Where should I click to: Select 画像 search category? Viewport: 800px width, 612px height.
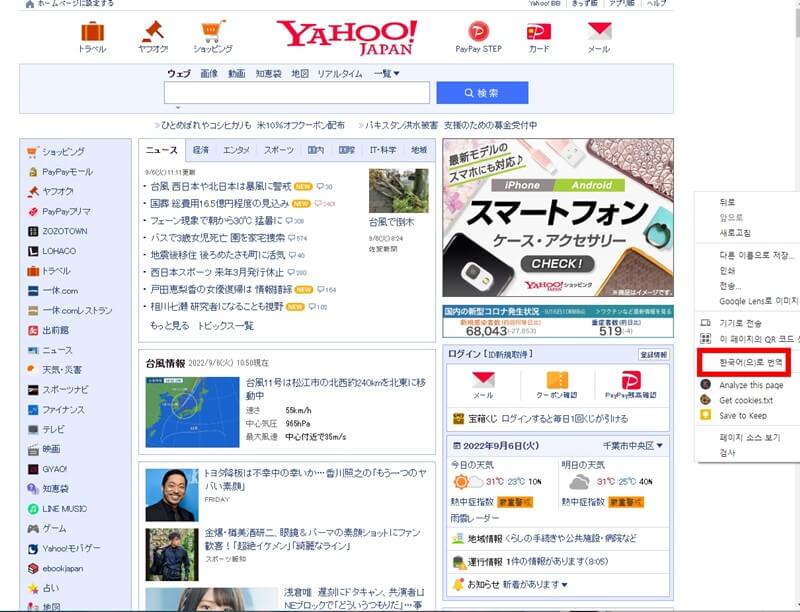click(209, 73)
